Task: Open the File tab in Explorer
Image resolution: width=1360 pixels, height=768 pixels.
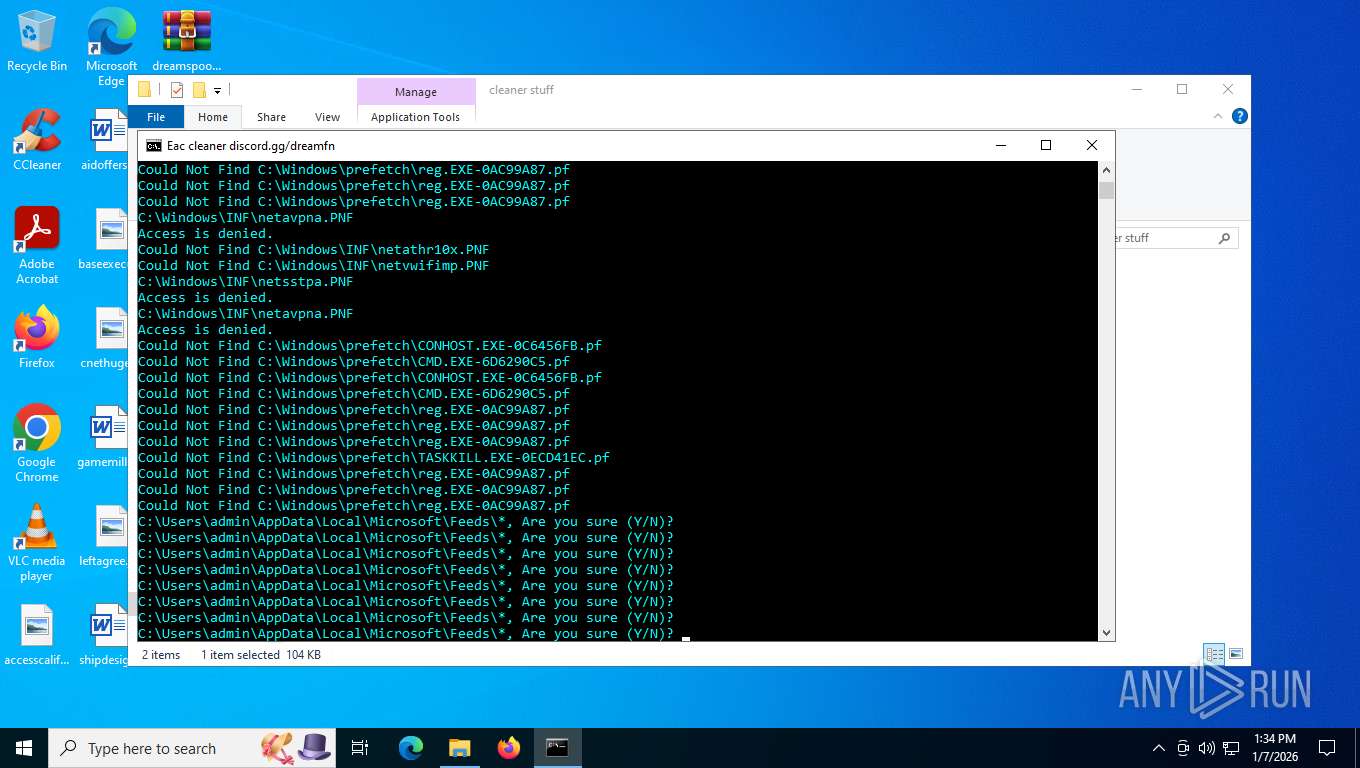Action: point(156,117)
